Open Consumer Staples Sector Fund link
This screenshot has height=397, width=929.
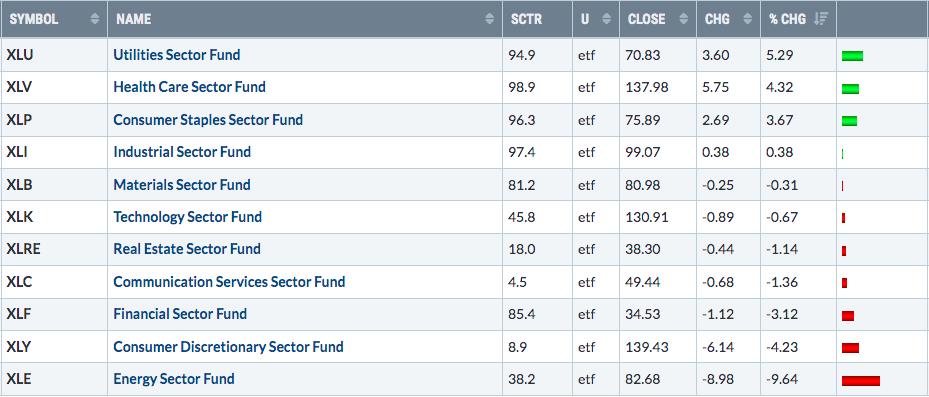coord(208,120)
